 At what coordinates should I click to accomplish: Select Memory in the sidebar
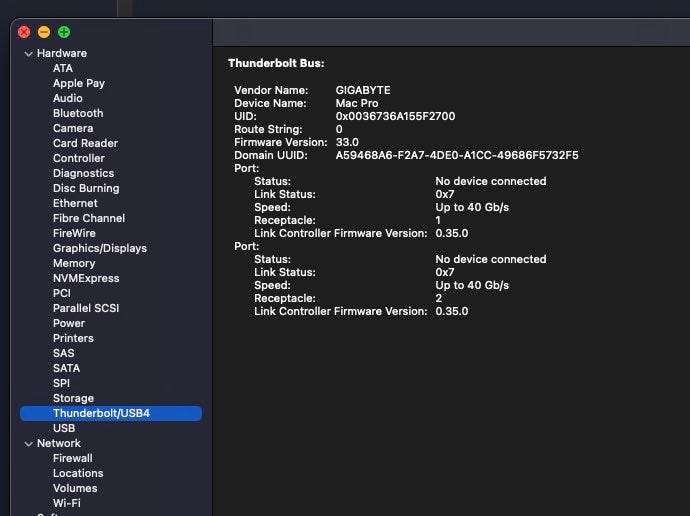coord(74,263)
